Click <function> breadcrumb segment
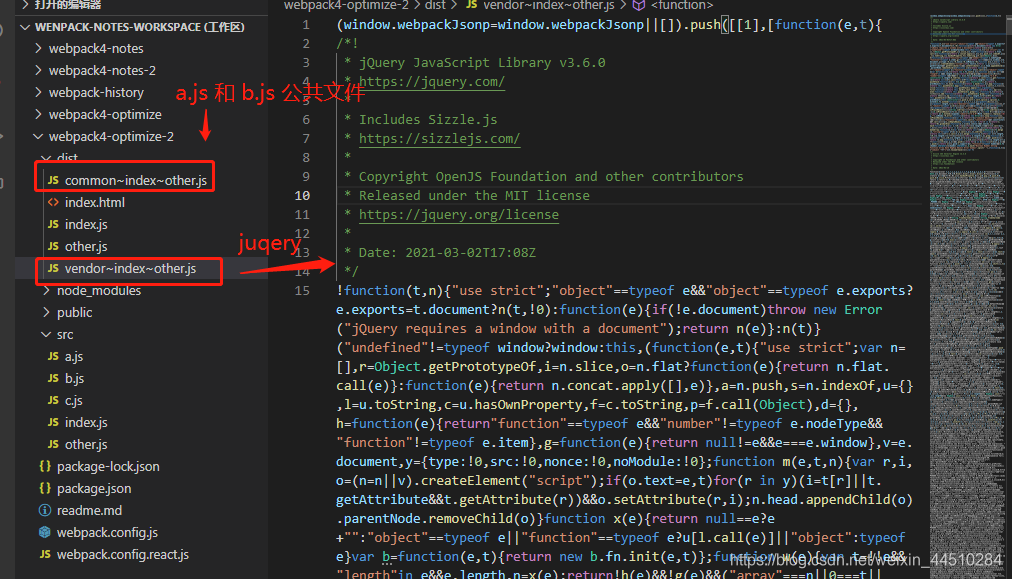The height and width of the screenshot is (579, 1012). coord(682,5)
